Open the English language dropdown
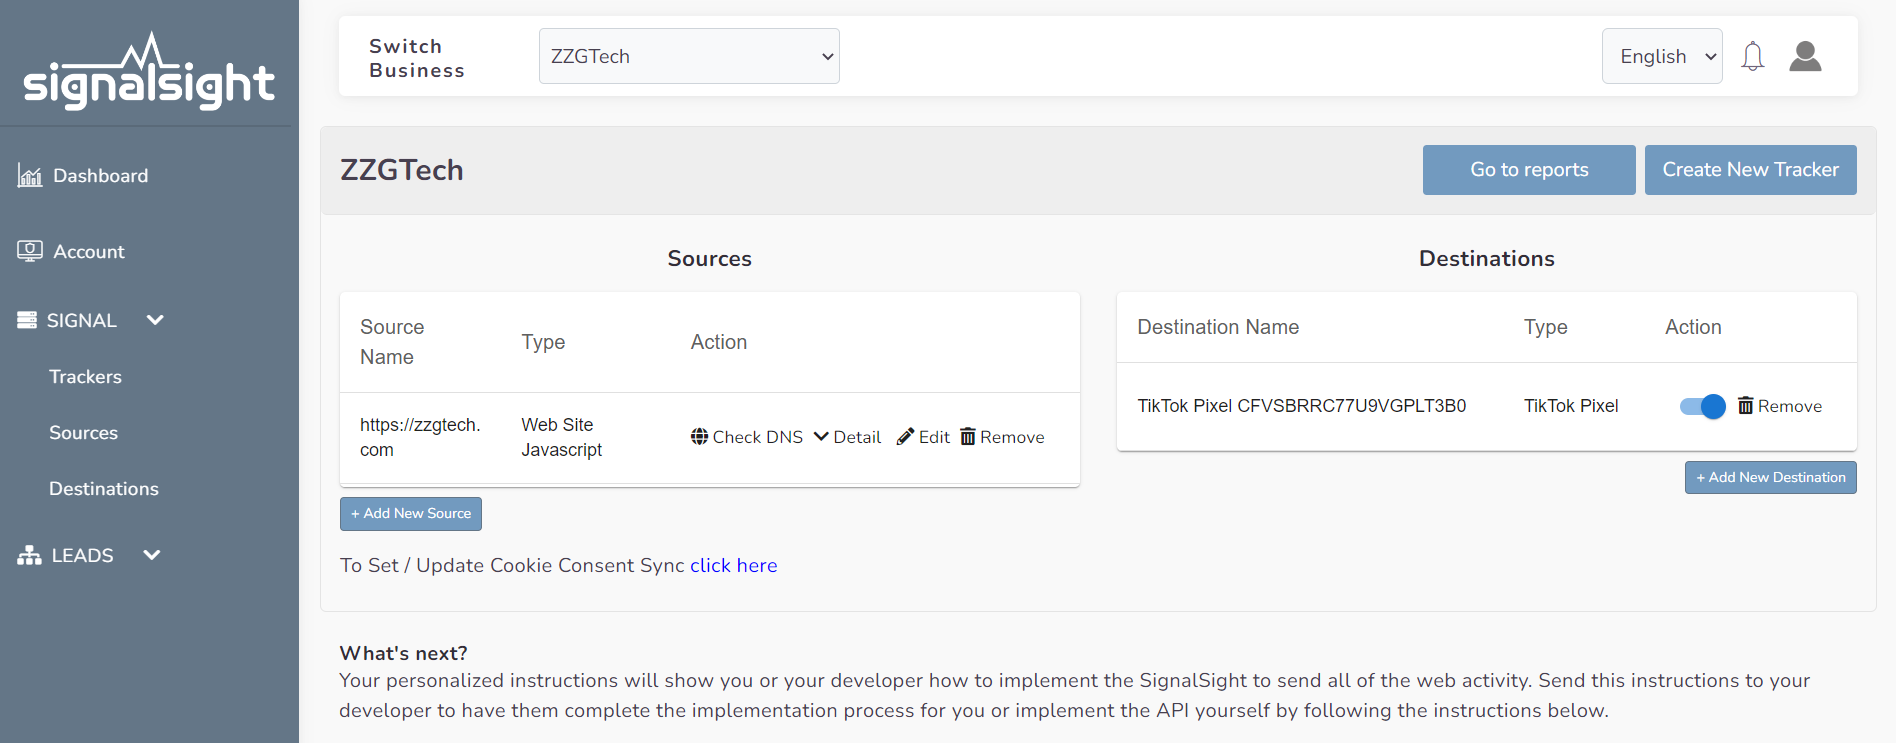1896x743 pixels. [1662, 56]
